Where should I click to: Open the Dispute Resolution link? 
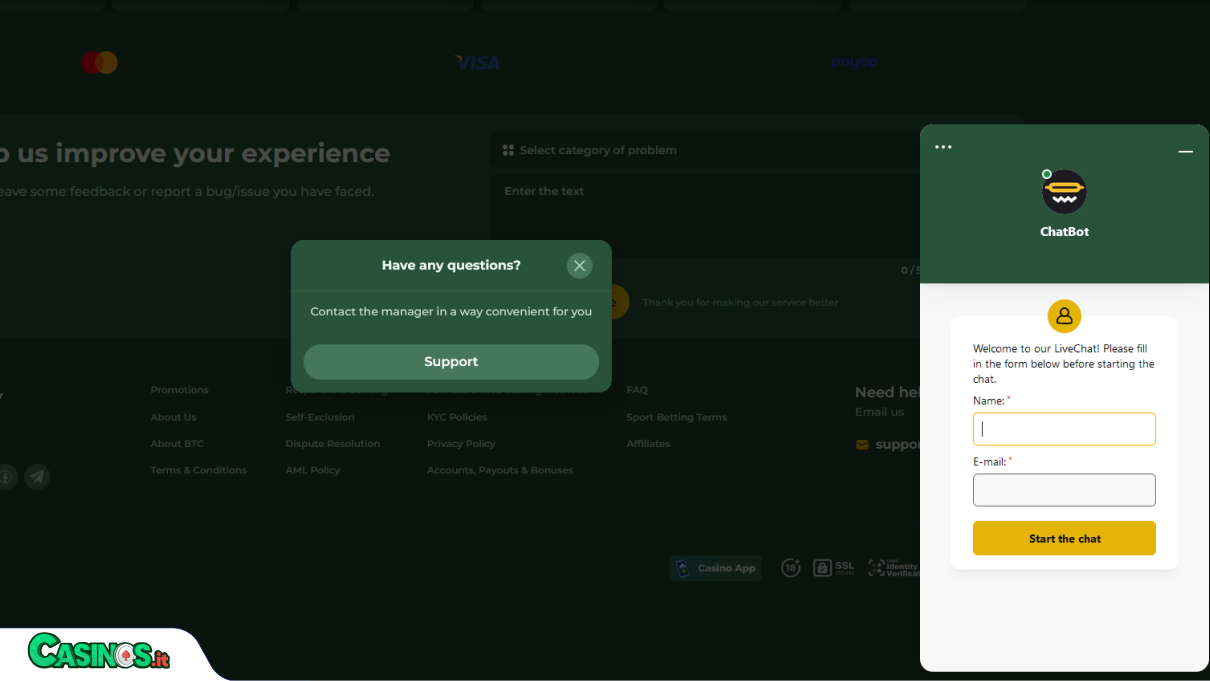[x=333, y=444]
